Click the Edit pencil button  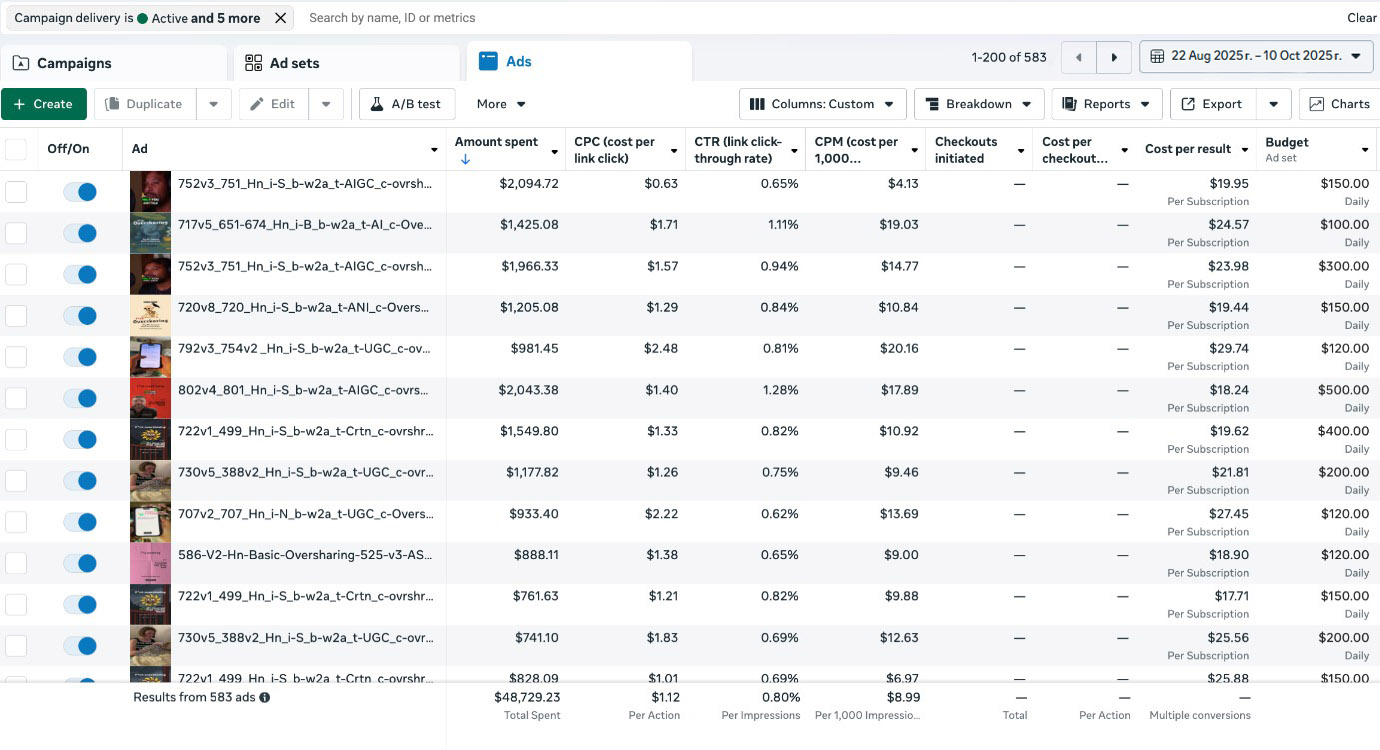point(273,104)
